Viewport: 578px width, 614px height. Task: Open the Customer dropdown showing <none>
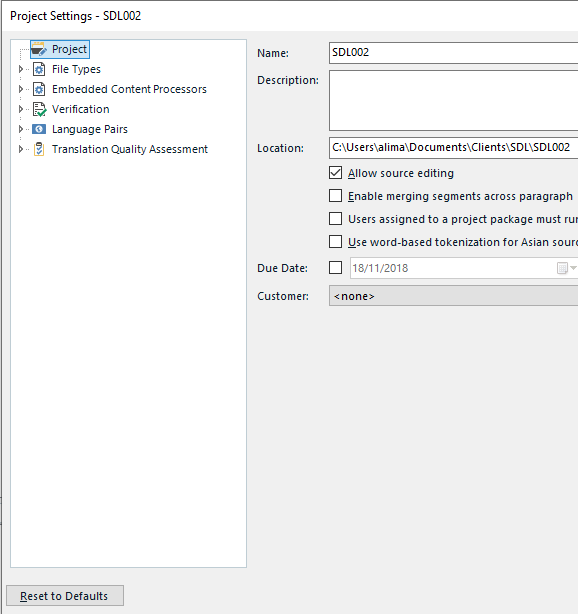(x=453, y=296)
